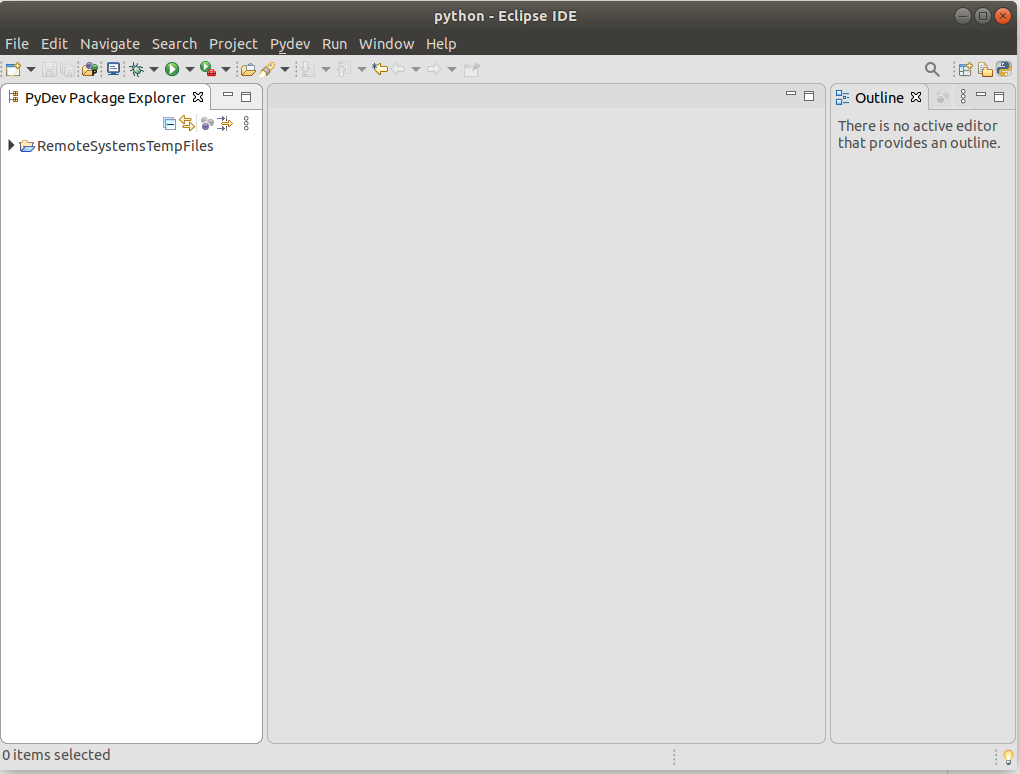
Task: Open the Window menu
Action: point(386,44)
